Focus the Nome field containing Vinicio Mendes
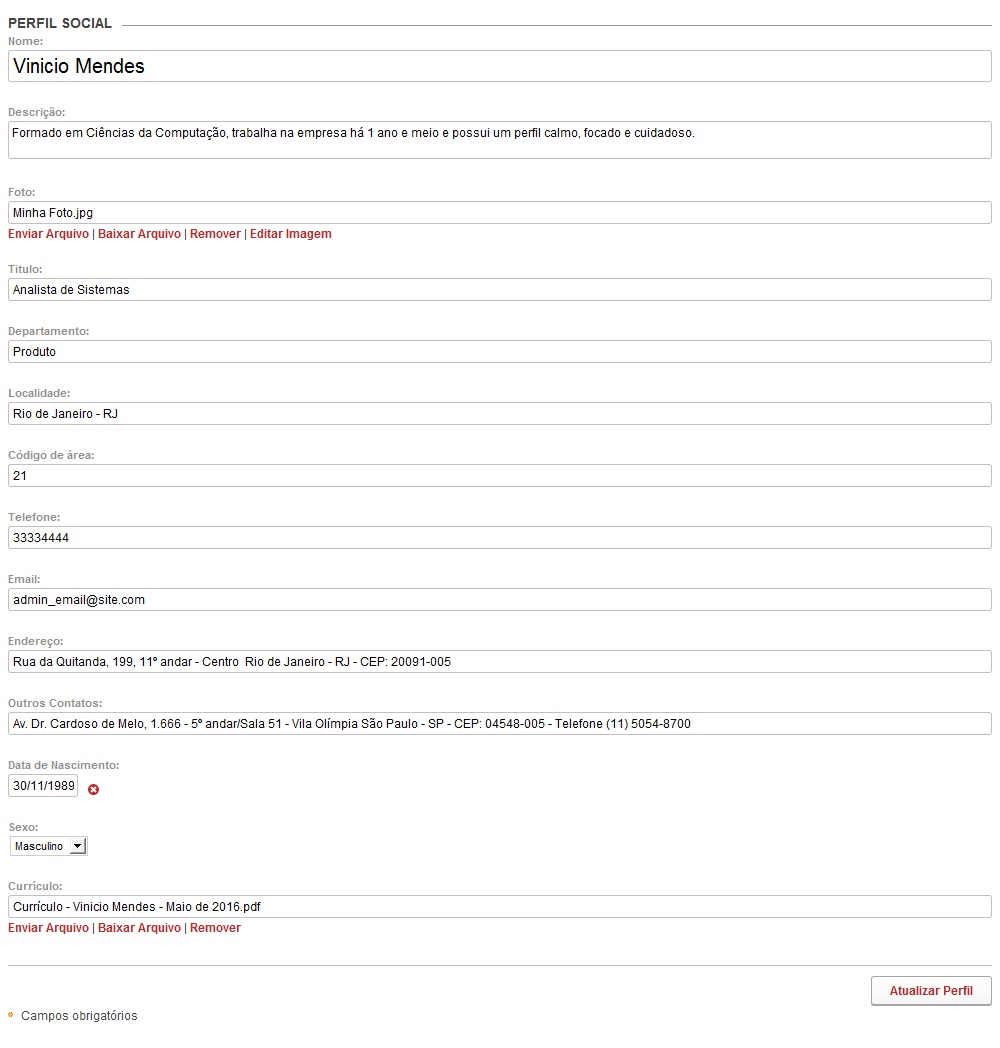The image size is (1000, 1048). [x=500, y=66]
